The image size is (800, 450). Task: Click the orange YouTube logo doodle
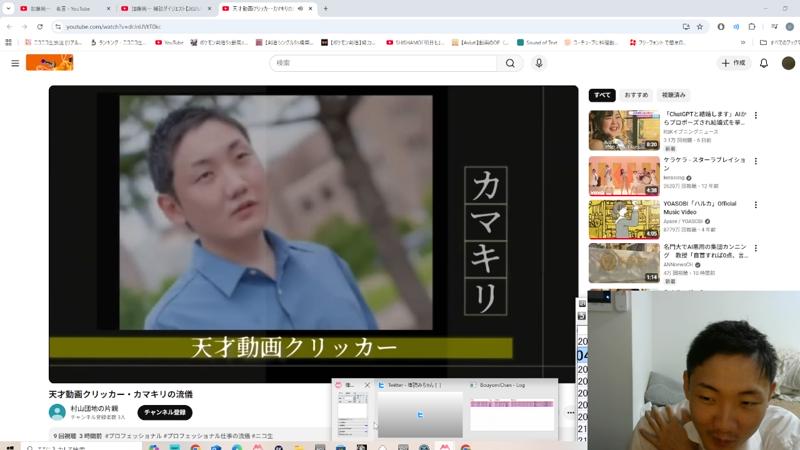49,63
